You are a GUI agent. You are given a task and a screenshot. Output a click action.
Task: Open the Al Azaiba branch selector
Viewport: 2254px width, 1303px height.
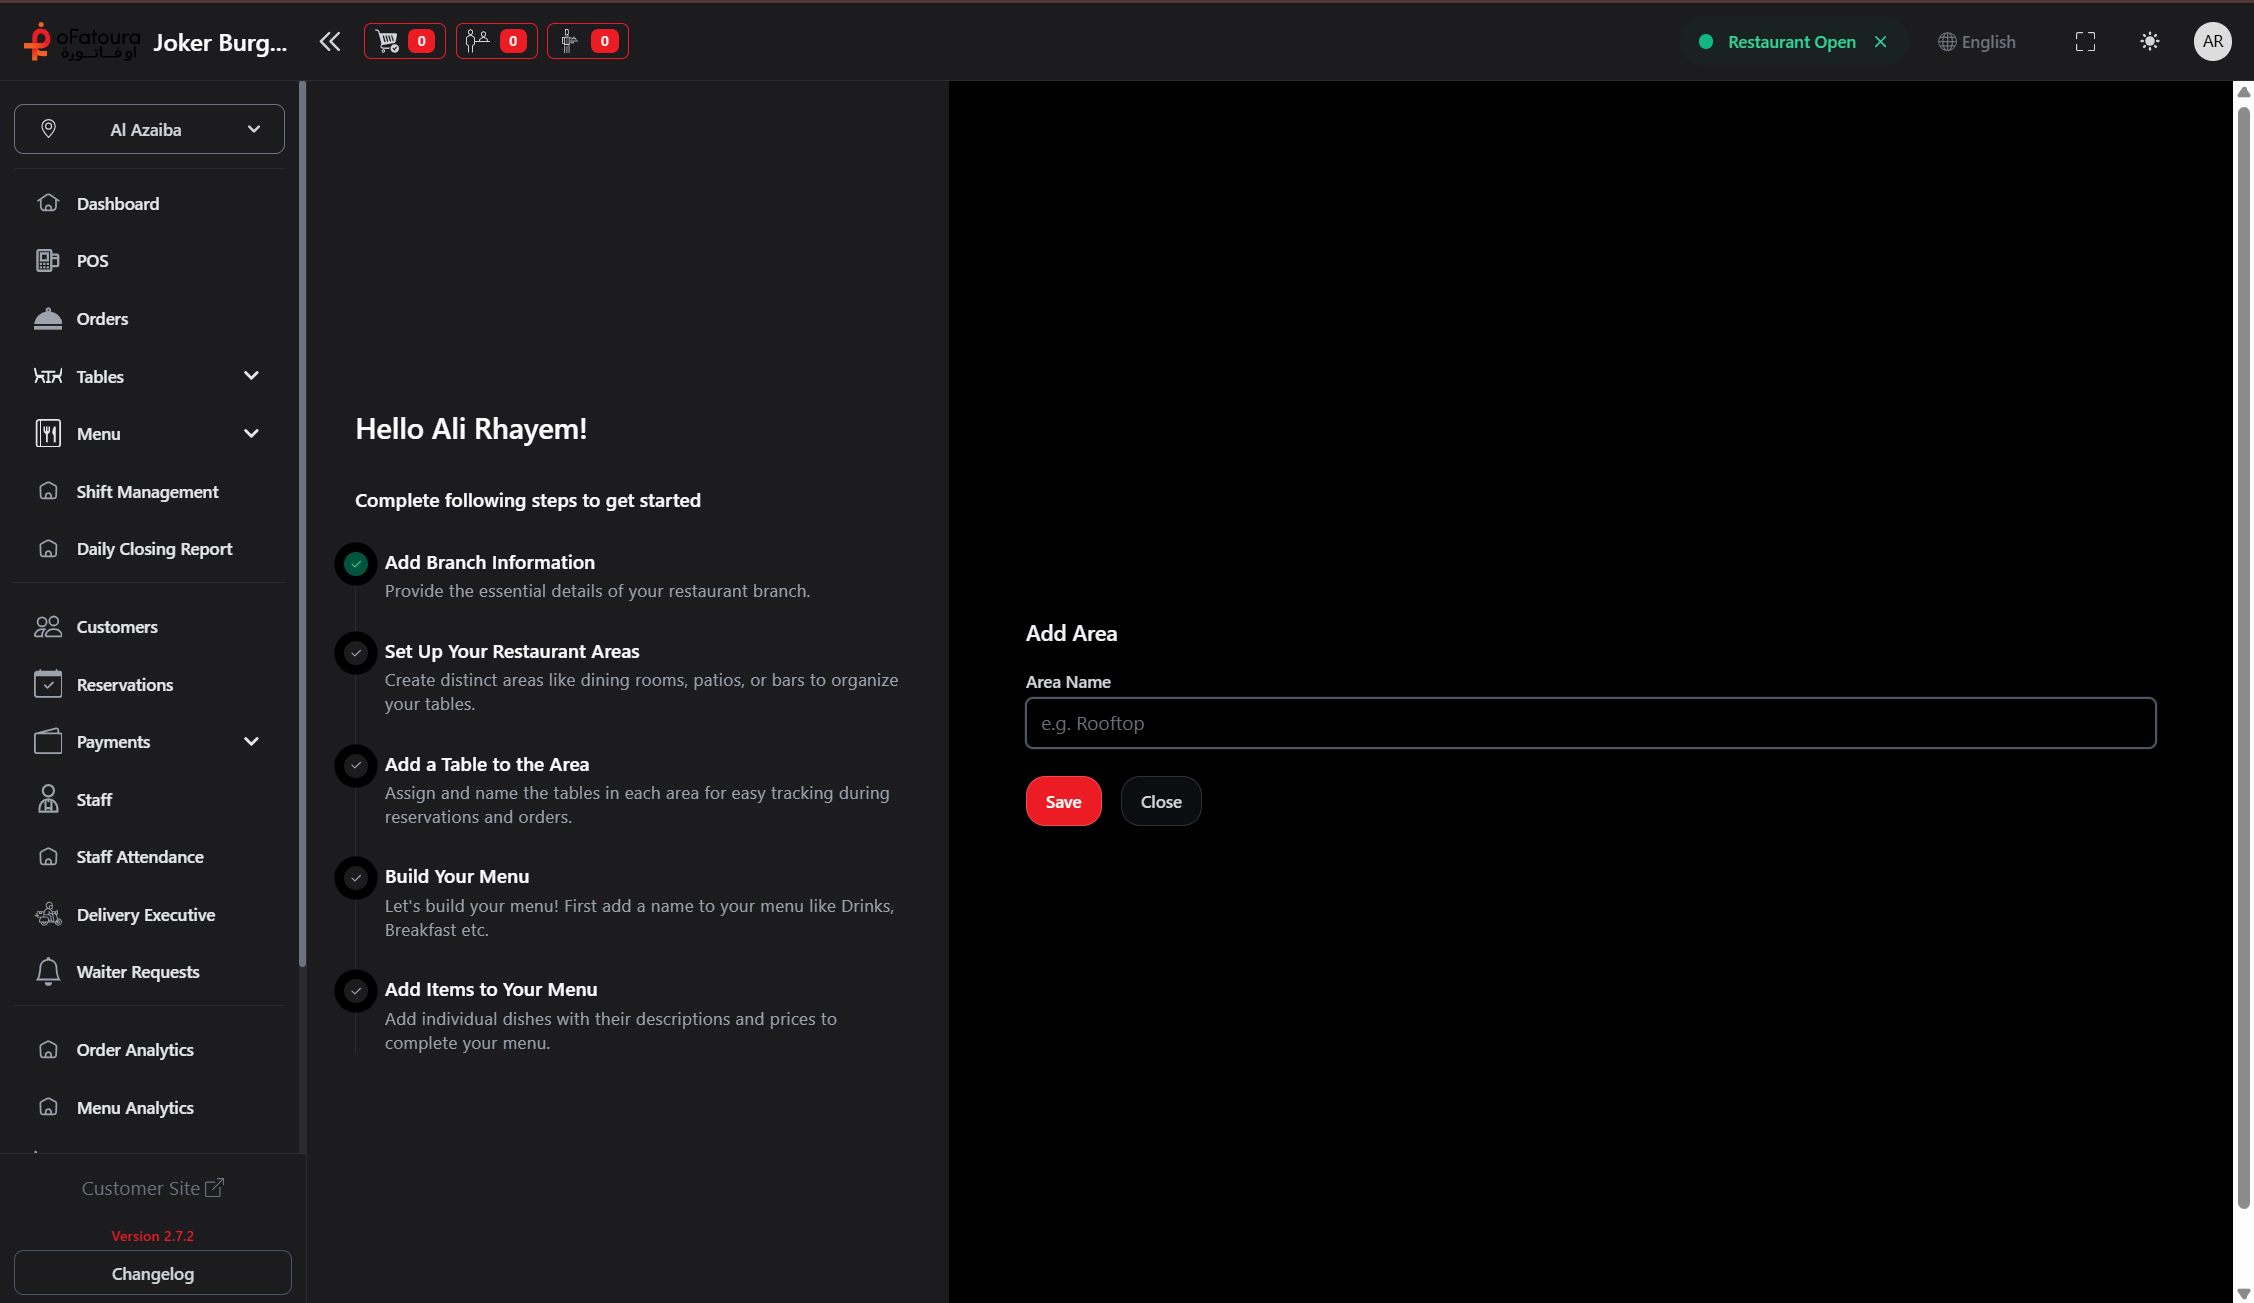(149, 129)
